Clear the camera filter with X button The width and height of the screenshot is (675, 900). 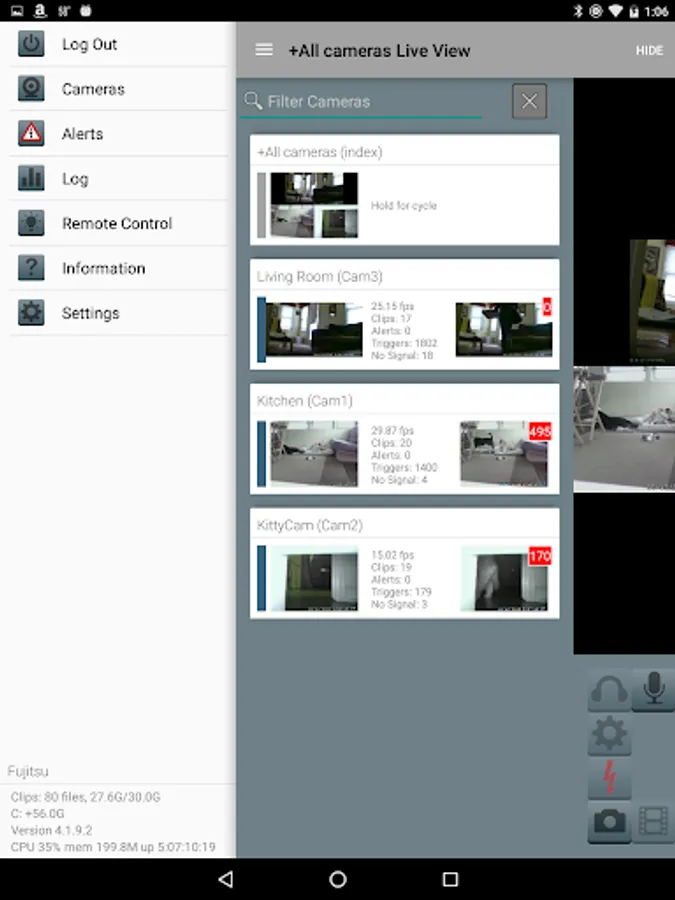529,101
